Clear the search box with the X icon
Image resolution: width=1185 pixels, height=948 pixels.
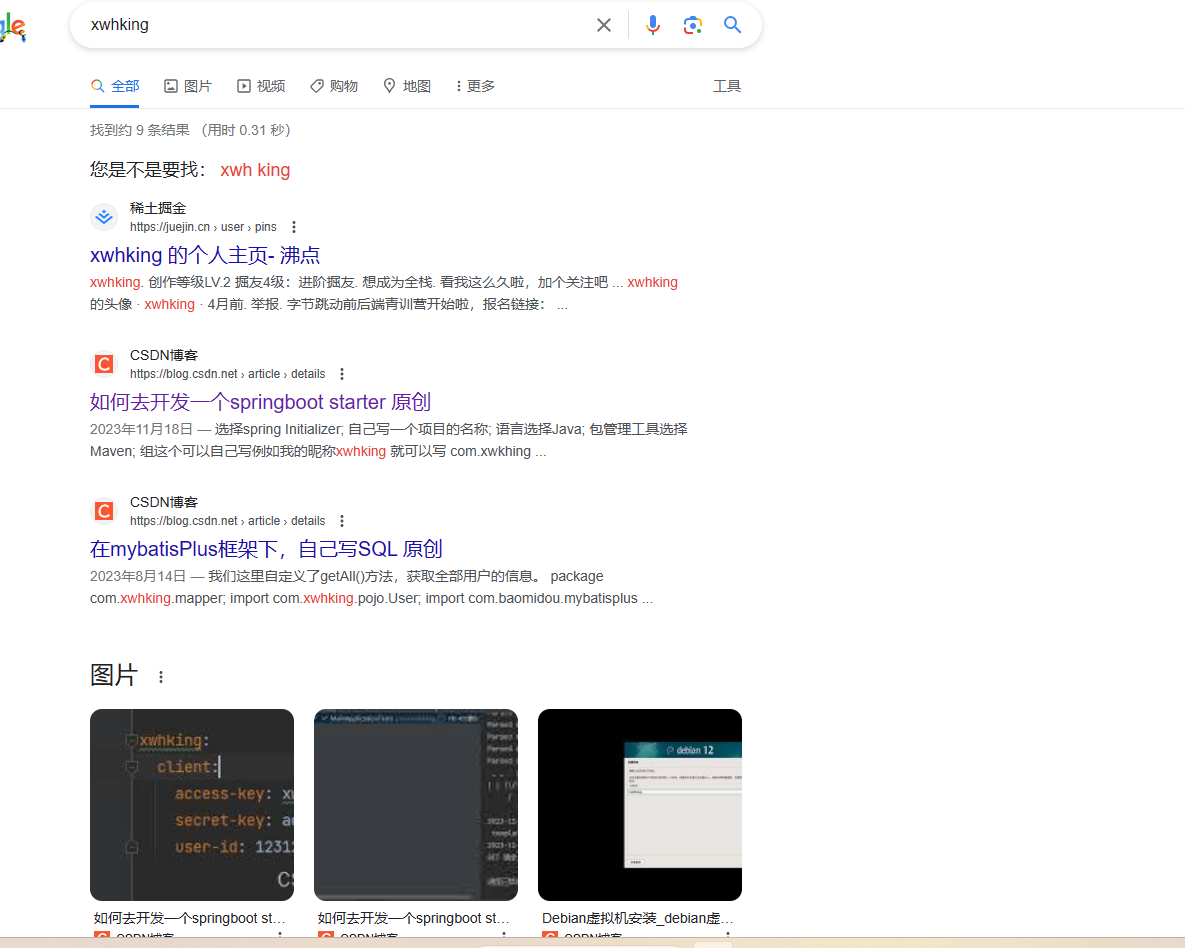click(603, 25)
